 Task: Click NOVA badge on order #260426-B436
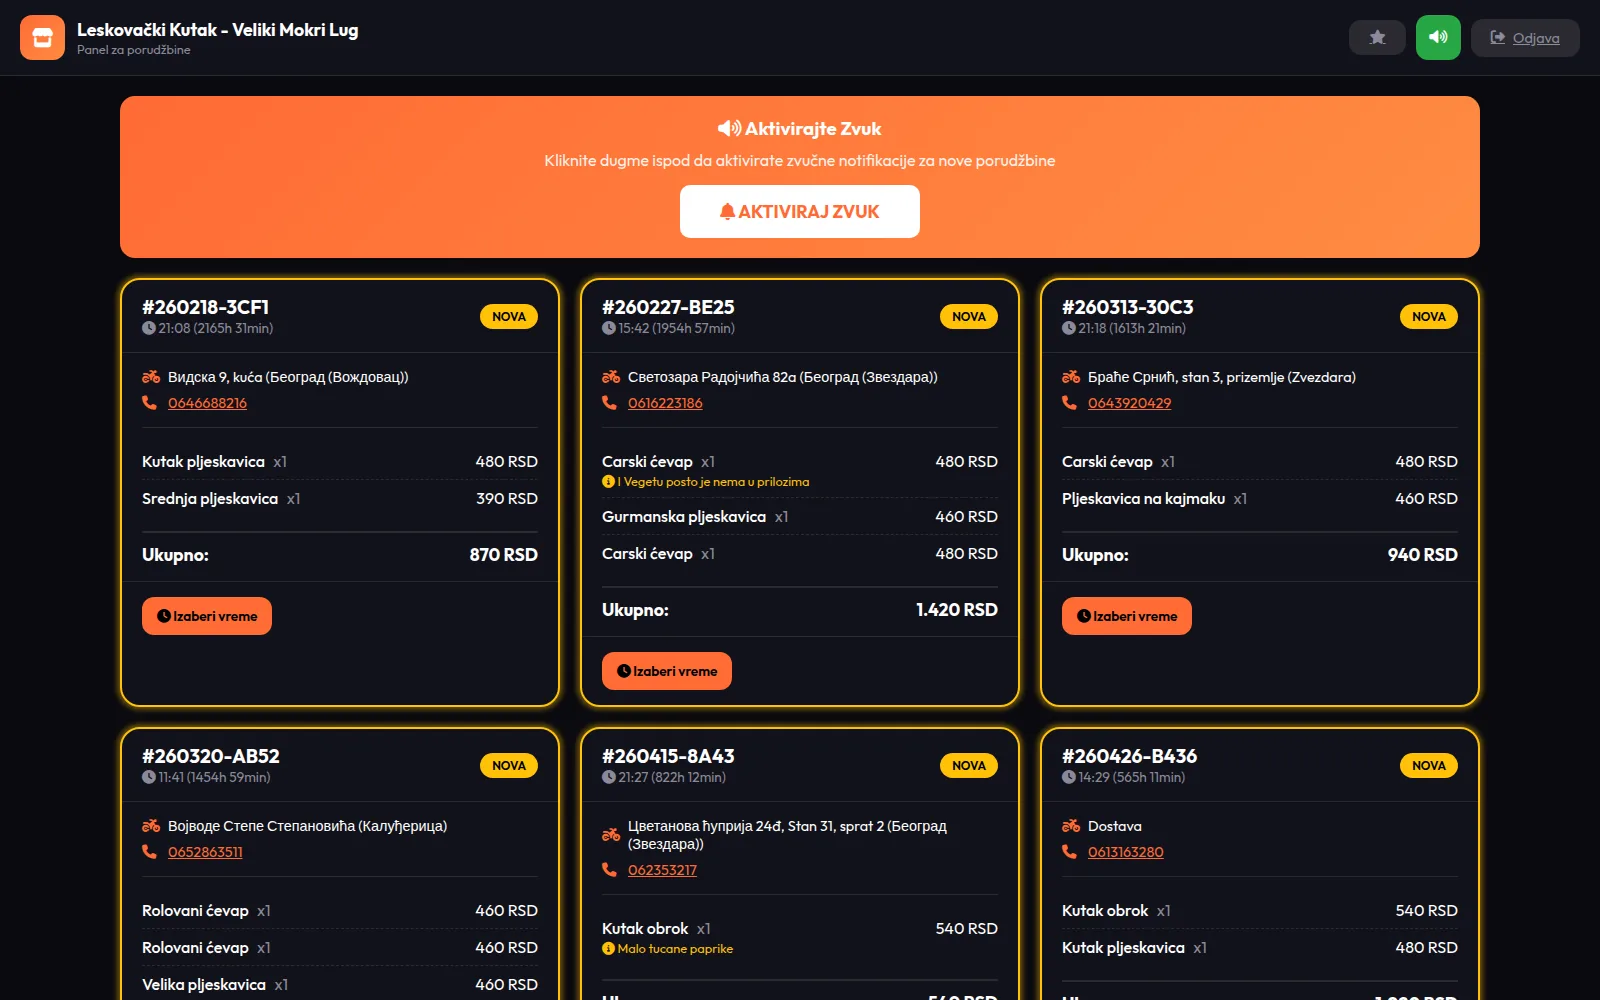click(x=1429, y=765)
